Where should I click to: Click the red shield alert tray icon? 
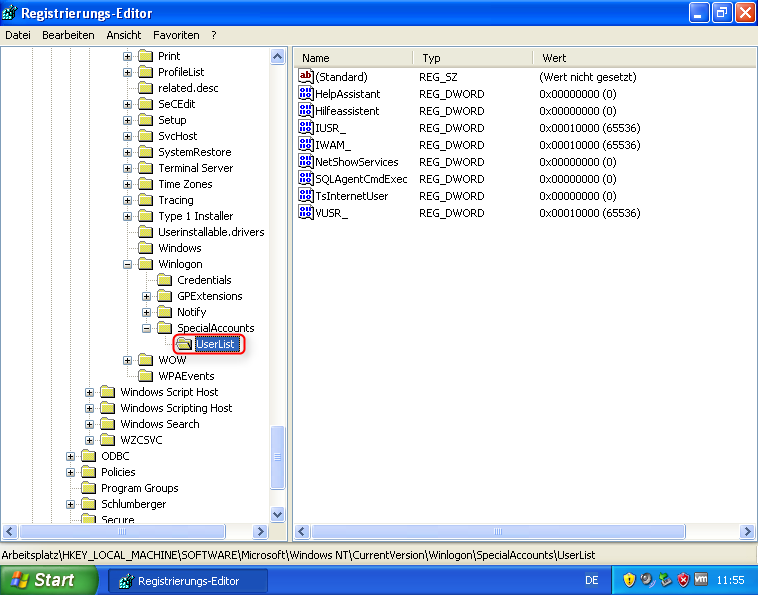click(683, 580)
